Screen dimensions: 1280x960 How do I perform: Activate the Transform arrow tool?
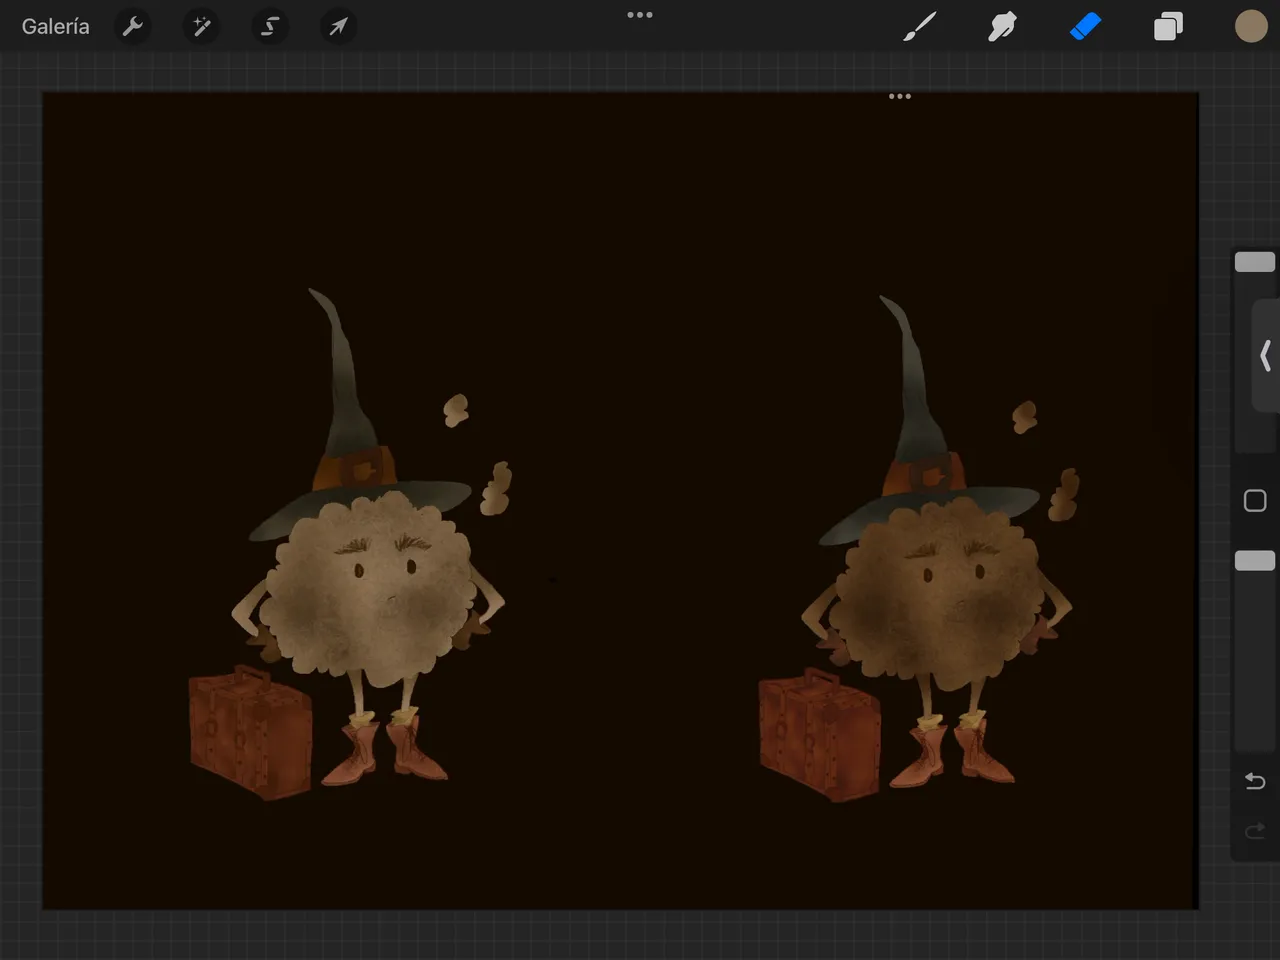pos(338,27)
